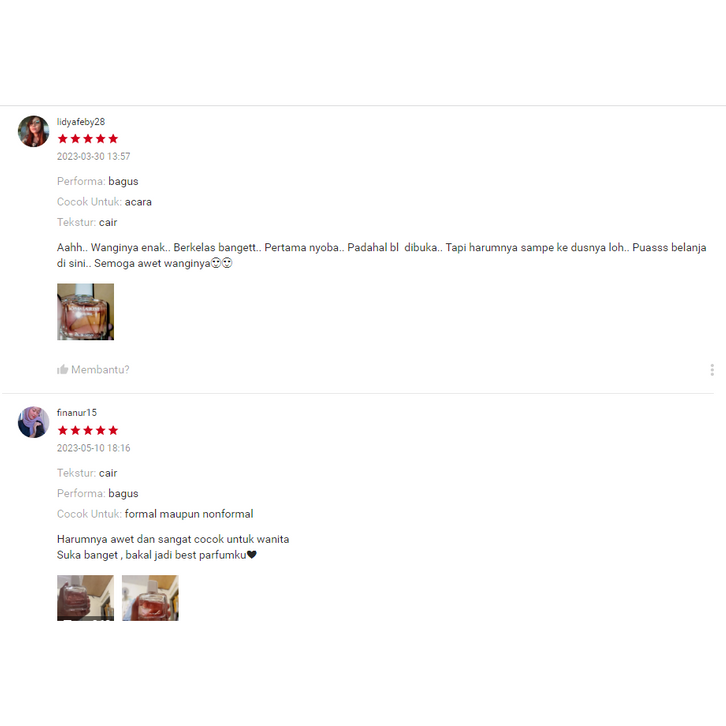Image resolution: width=726 pixels, height=726 pixels.
Task: Click the date 2023-03-30 13:57
Action: point(94,156)
